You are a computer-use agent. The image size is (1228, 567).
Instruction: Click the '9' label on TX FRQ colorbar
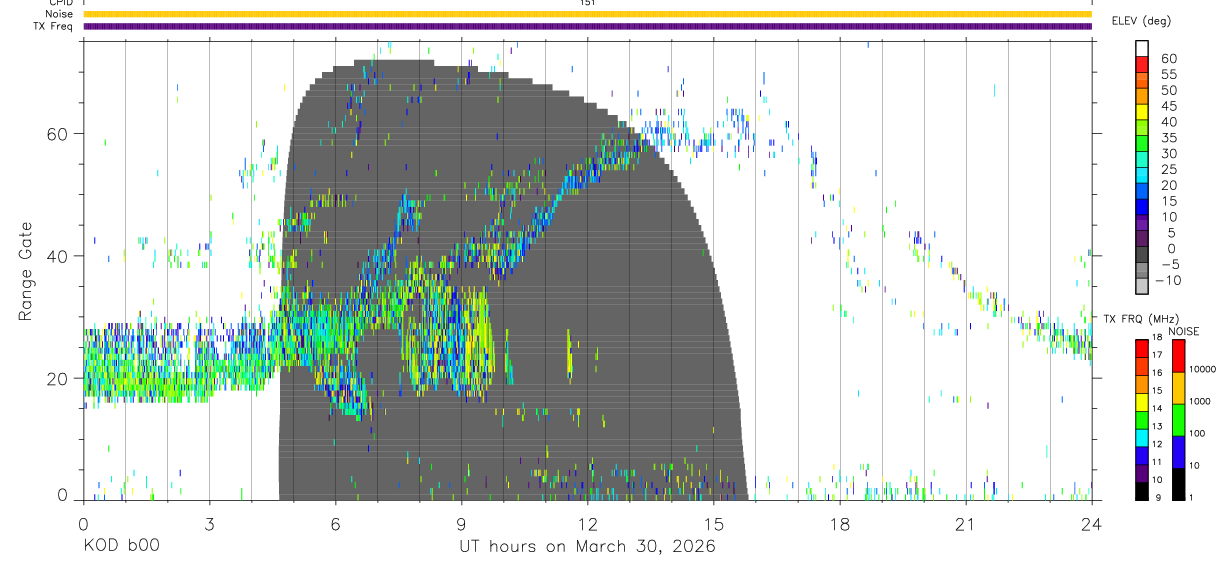coord(1156,497)
